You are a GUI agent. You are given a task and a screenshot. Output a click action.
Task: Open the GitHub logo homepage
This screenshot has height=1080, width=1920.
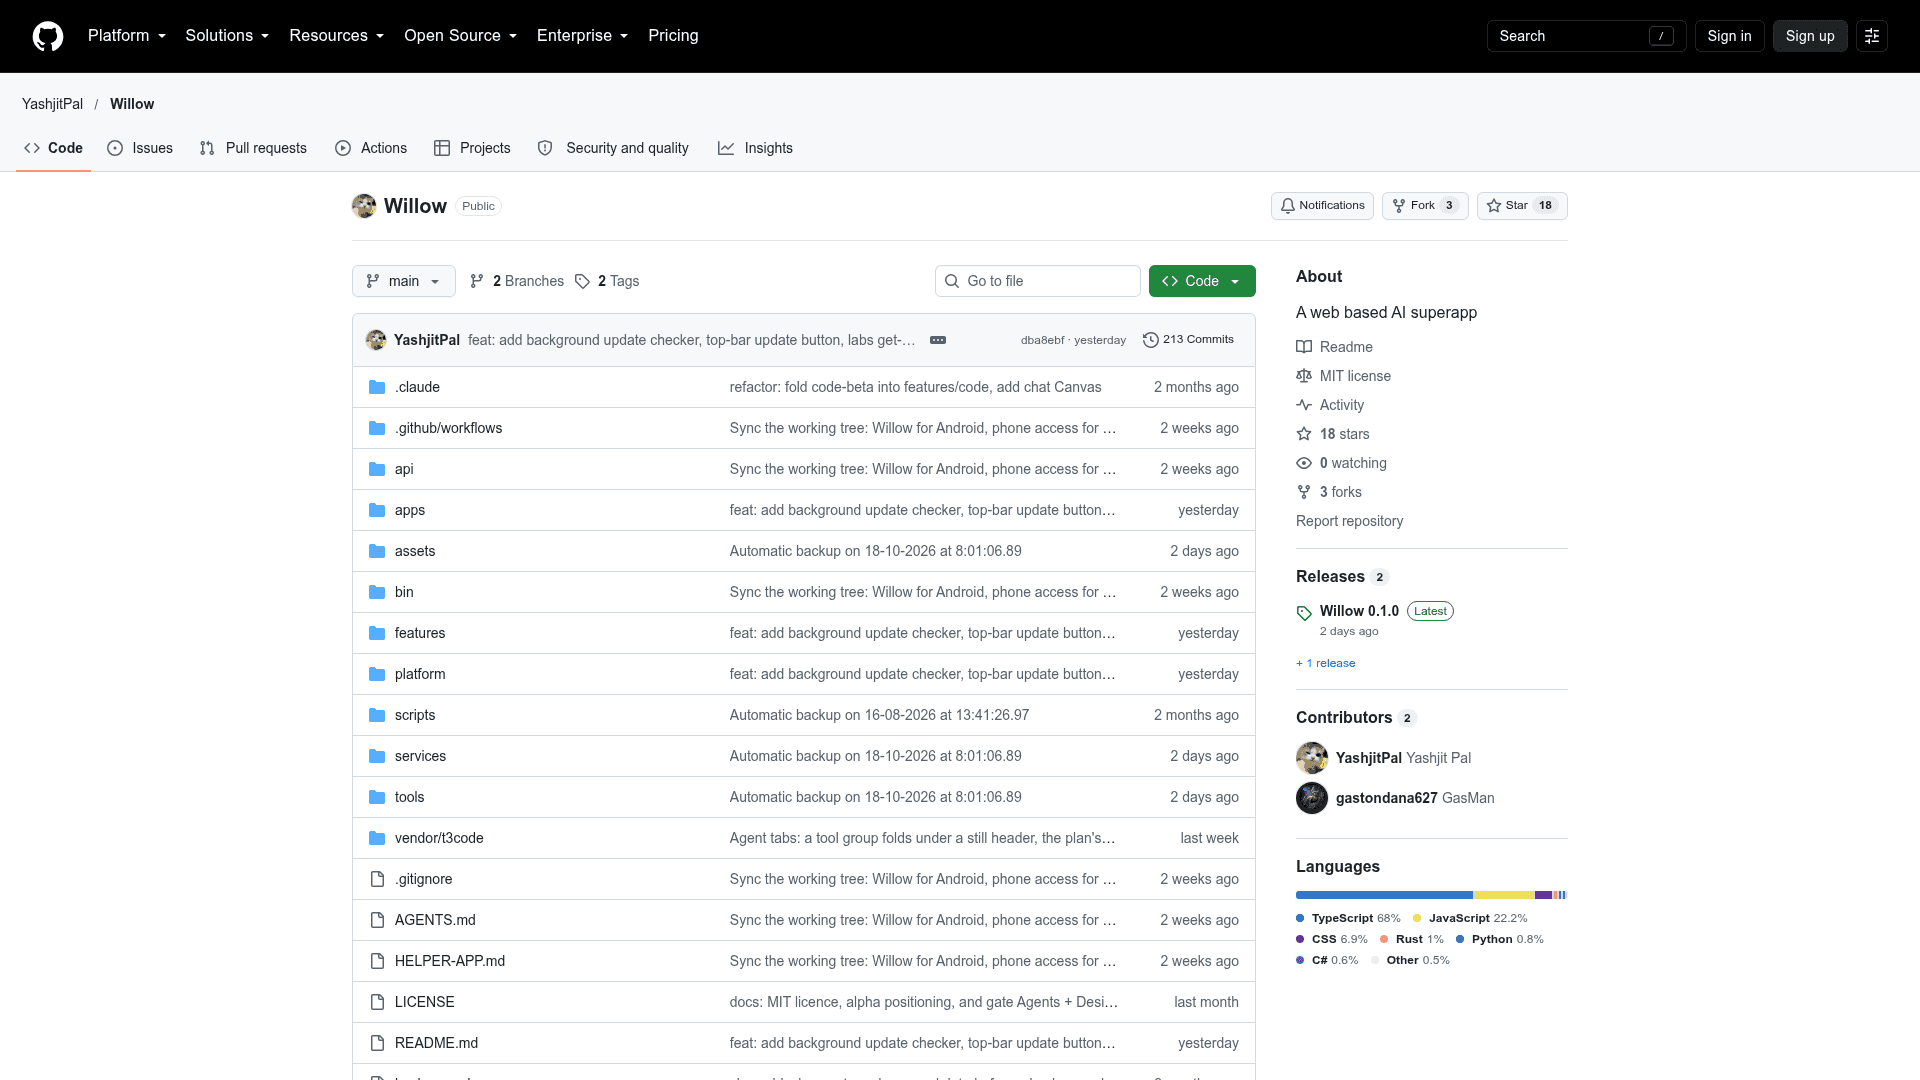[x=48, y=36]
